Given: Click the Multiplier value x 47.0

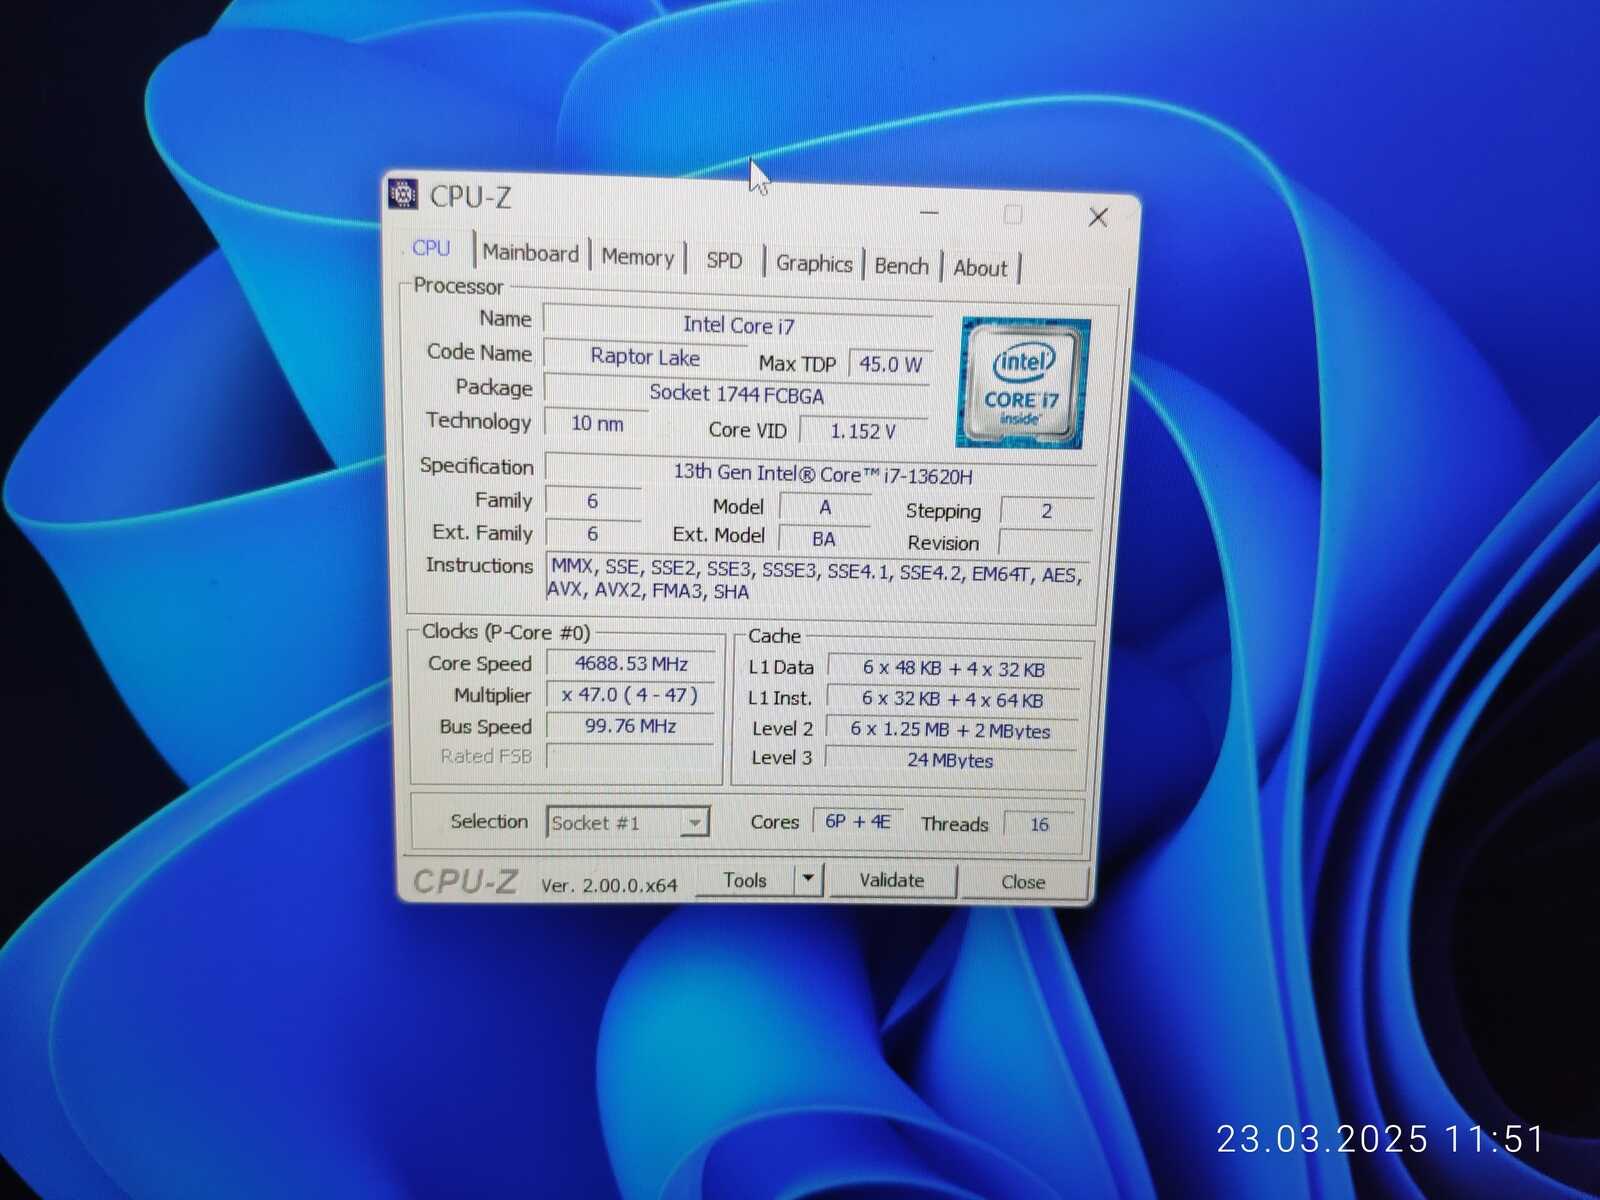Looking at the screenshot, I should coord(630,695).
